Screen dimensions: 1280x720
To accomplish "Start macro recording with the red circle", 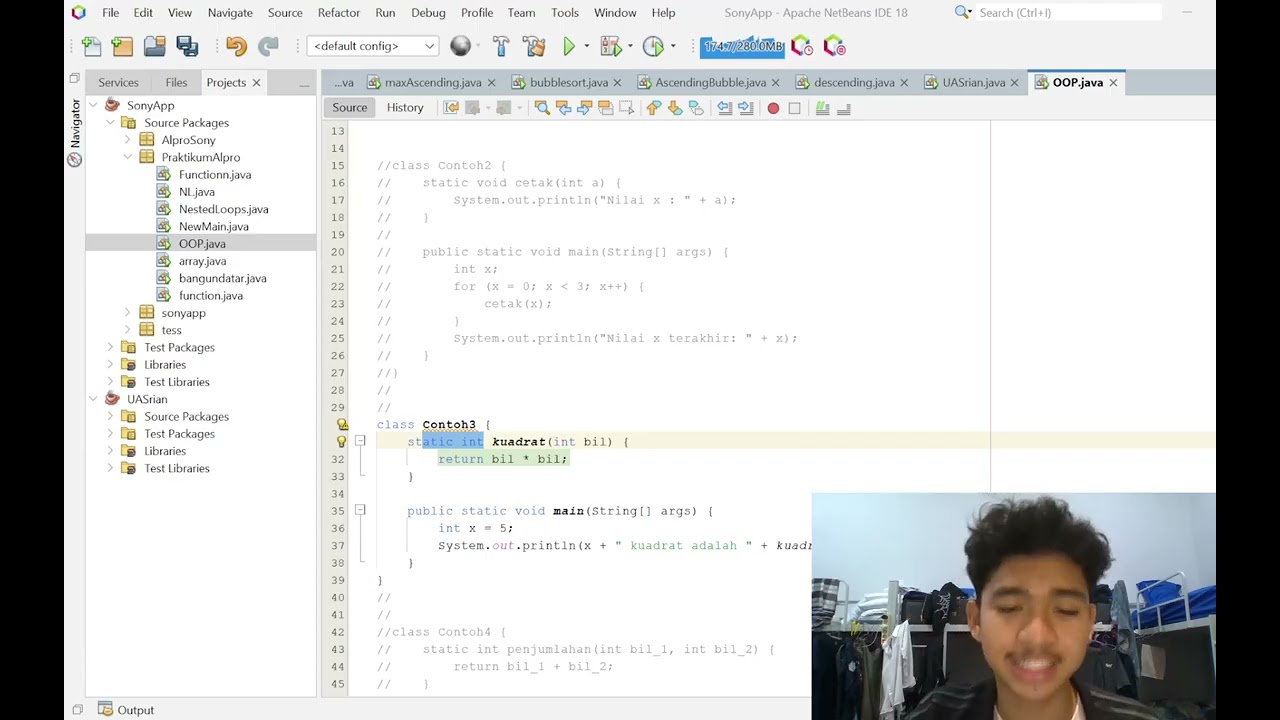I will point(773,108).
